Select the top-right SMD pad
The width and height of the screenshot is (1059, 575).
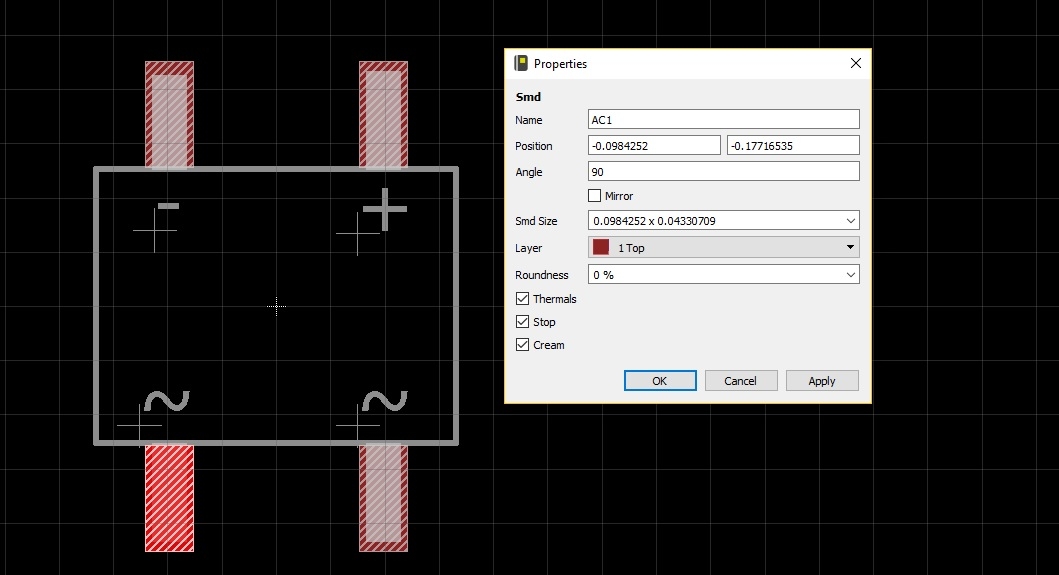click(x=384, y=115)
